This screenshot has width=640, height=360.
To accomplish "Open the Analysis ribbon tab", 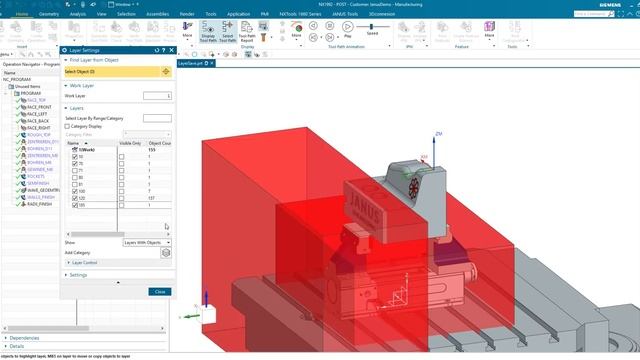I will coord(78,14).
